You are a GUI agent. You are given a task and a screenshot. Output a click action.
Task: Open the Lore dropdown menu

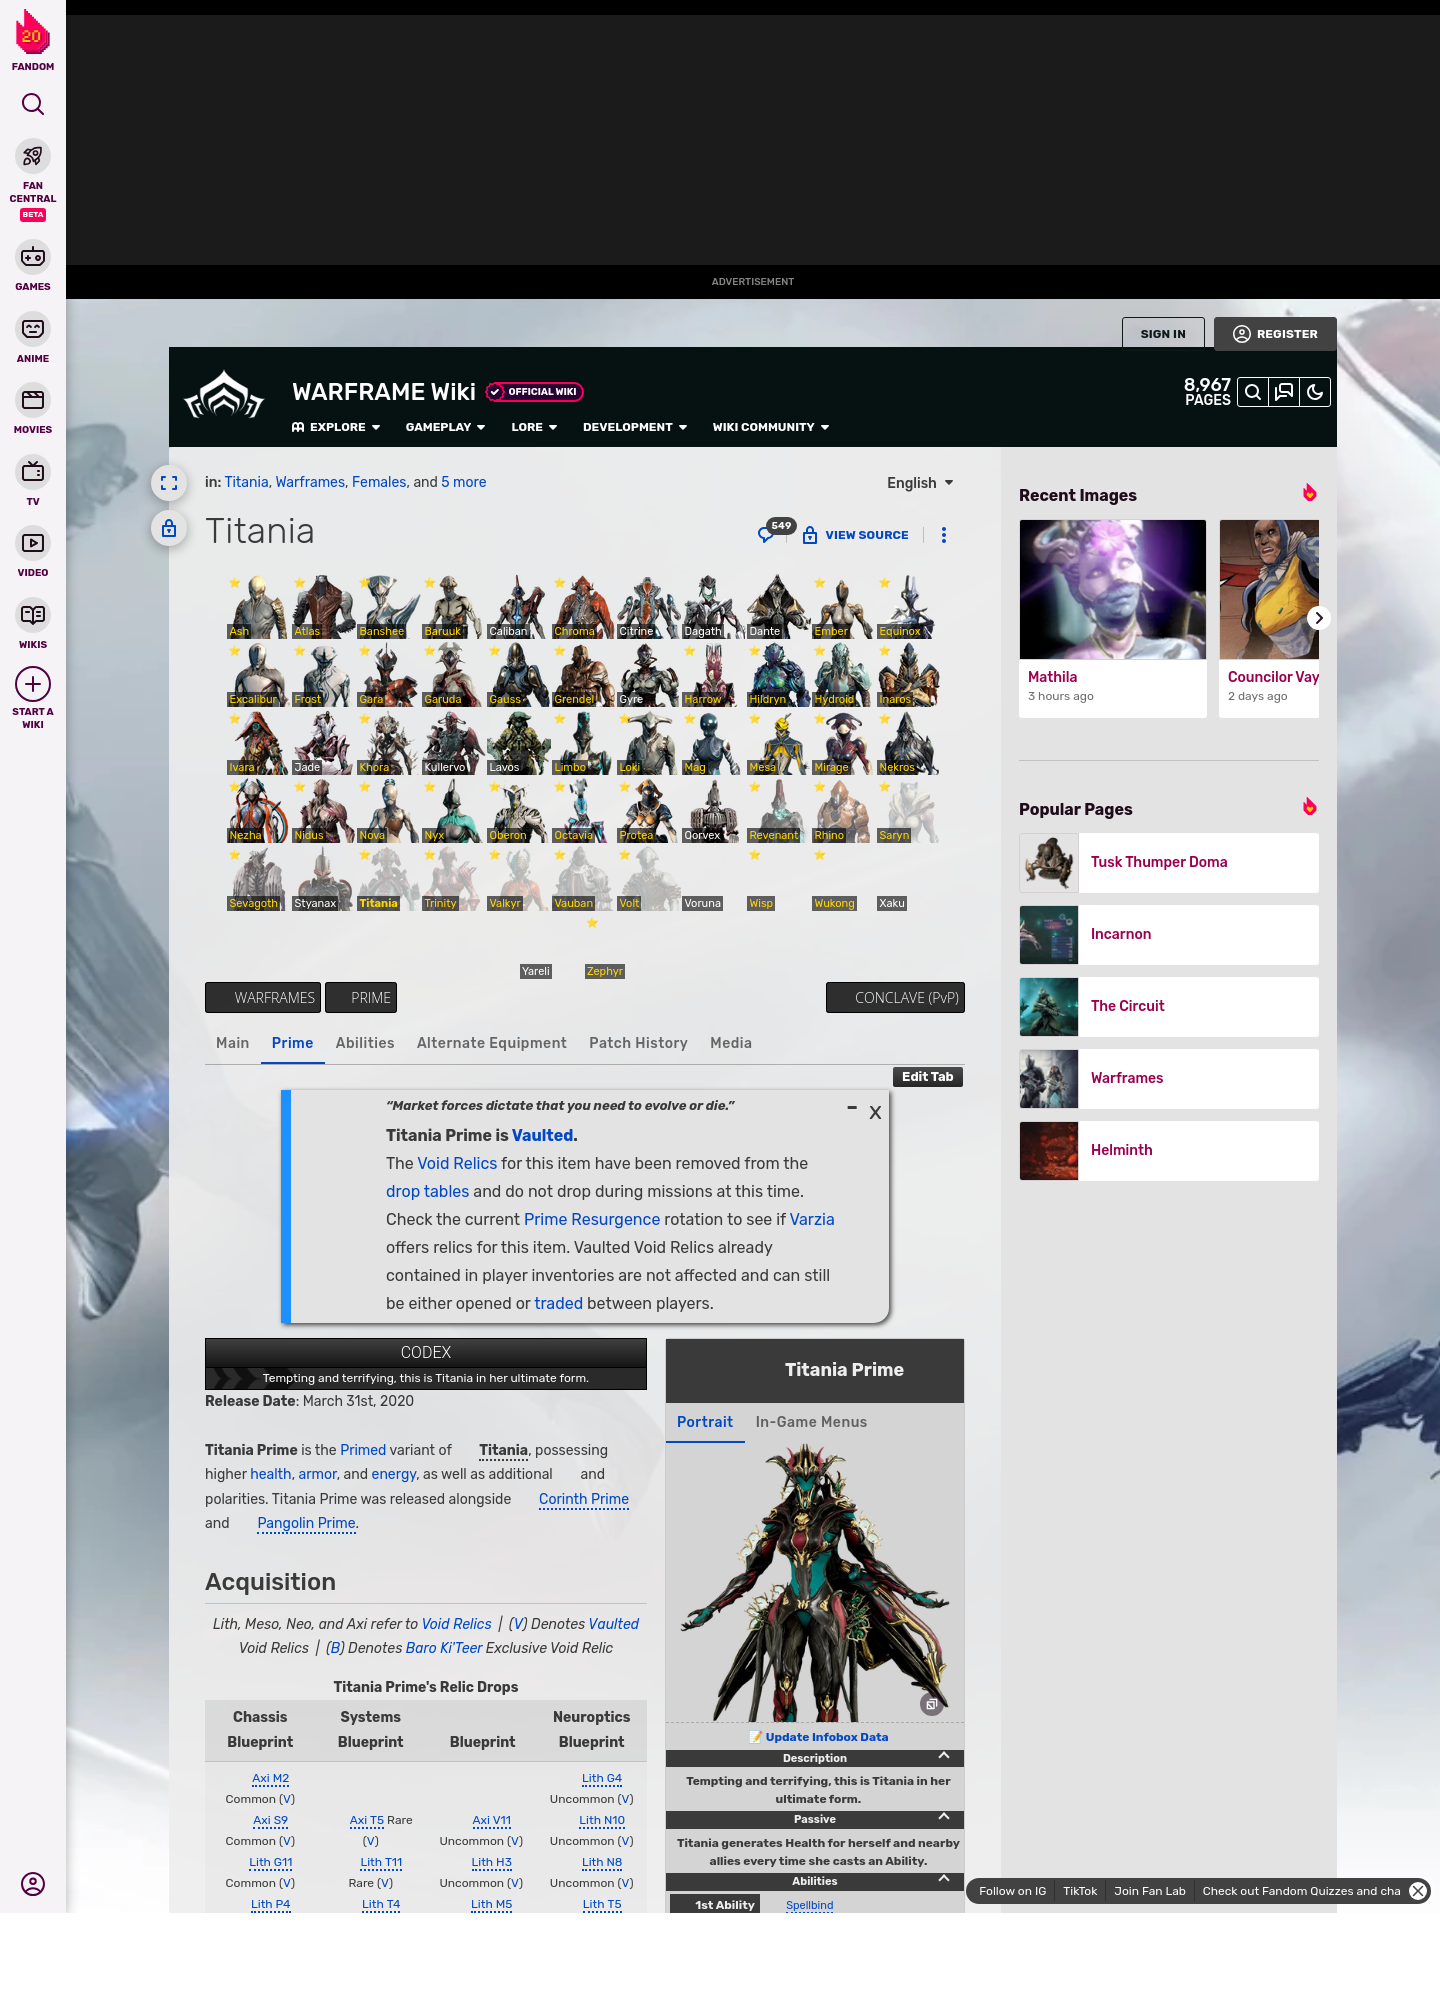(x=534, y=427)
